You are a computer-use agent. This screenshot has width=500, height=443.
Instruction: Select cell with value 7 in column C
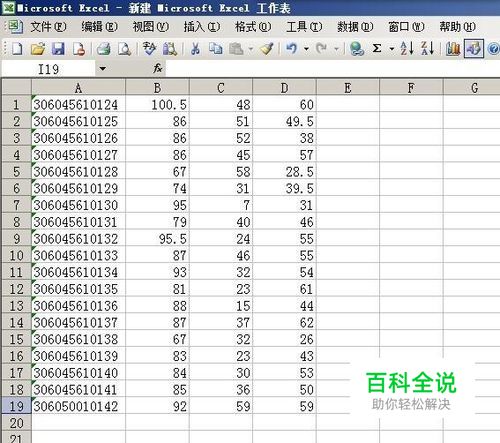point(221,205)
